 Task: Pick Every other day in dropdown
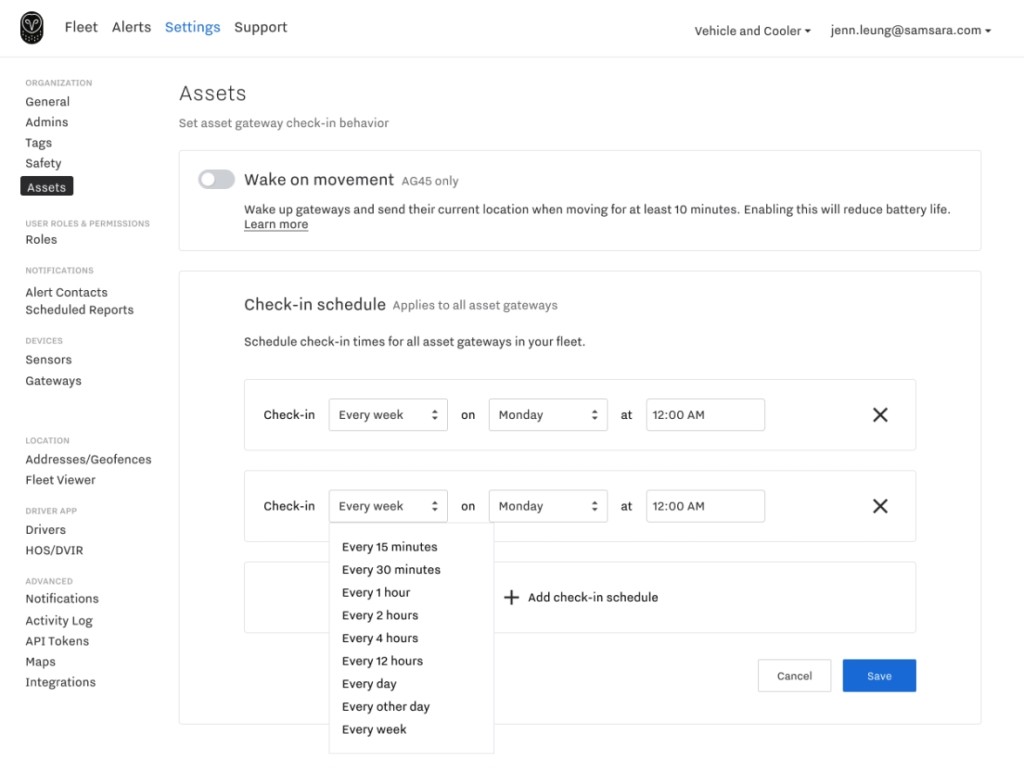coord(385,707)
